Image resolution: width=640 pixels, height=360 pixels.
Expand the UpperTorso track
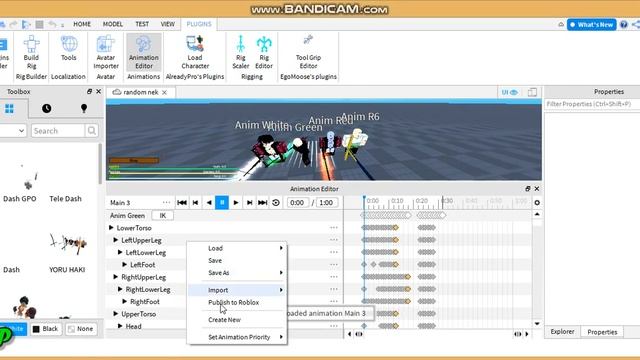point(116,313)
